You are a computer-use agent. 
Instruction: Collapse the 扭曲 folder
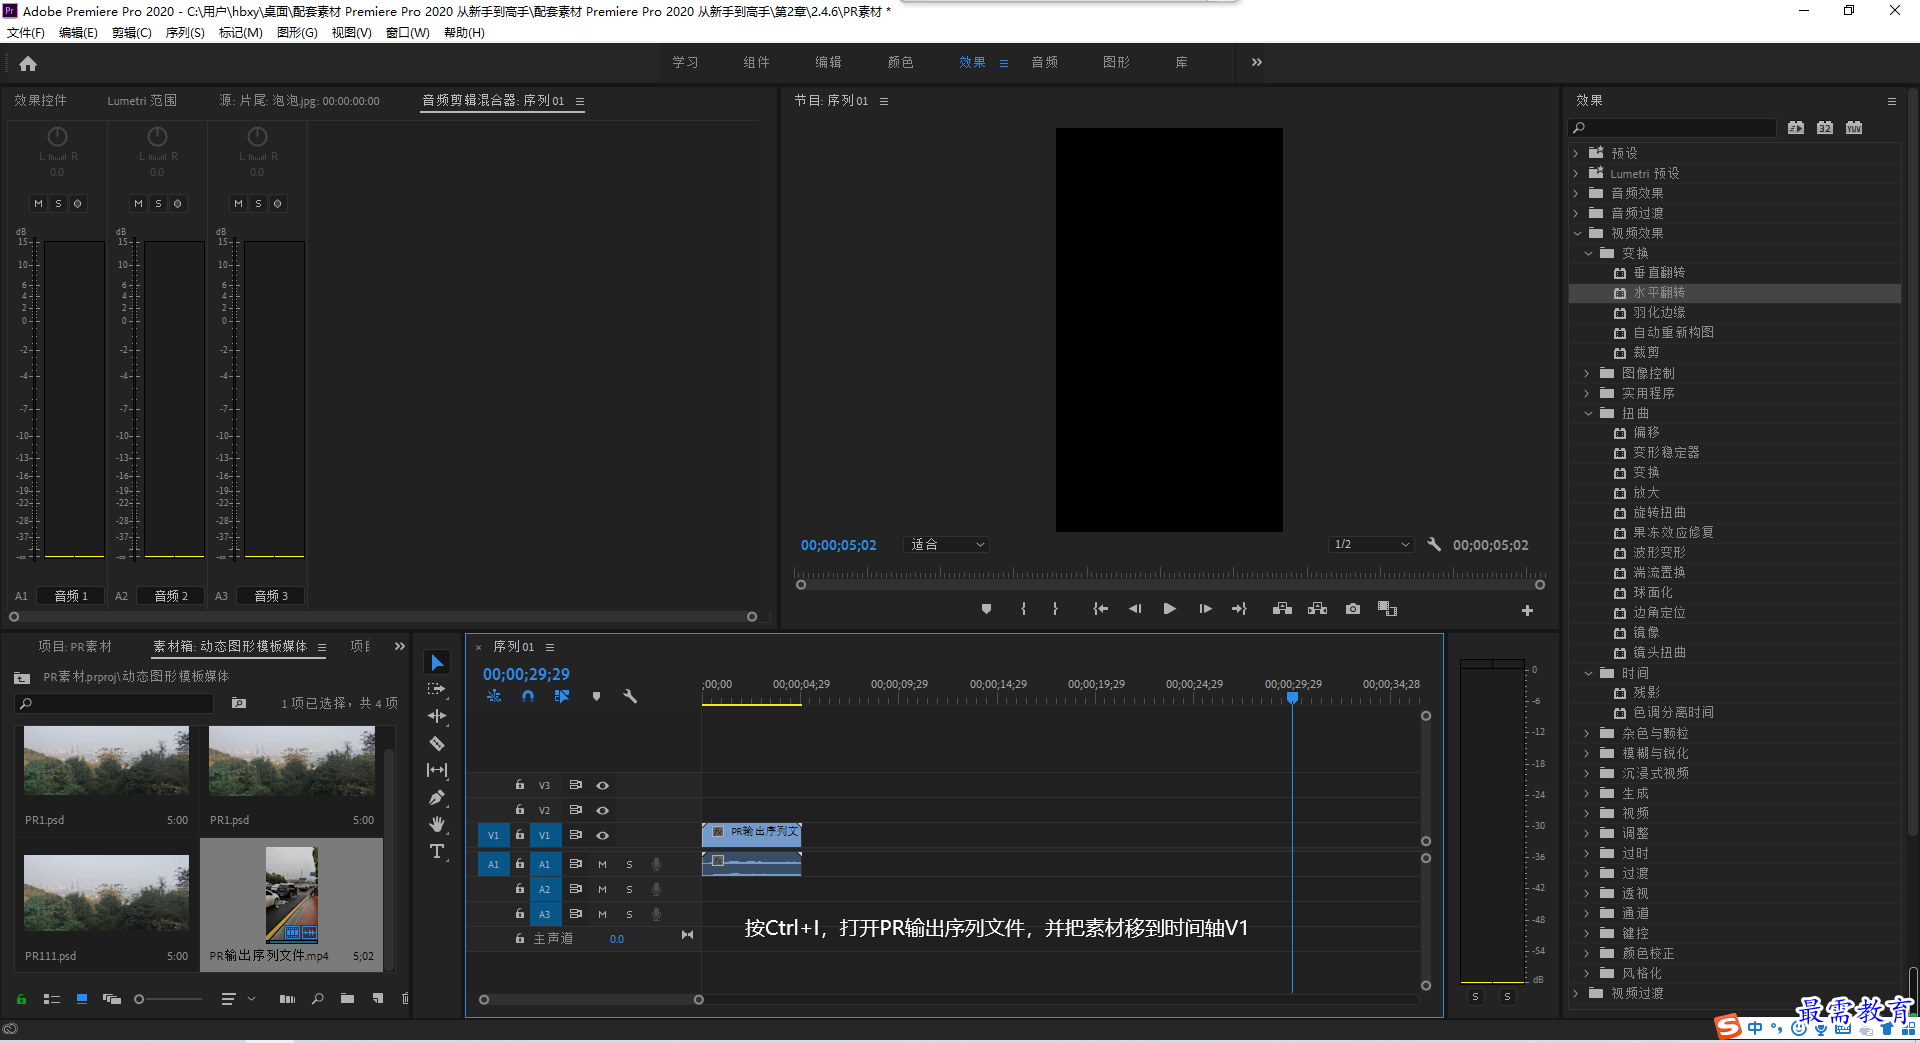[x=1588, y=413]
